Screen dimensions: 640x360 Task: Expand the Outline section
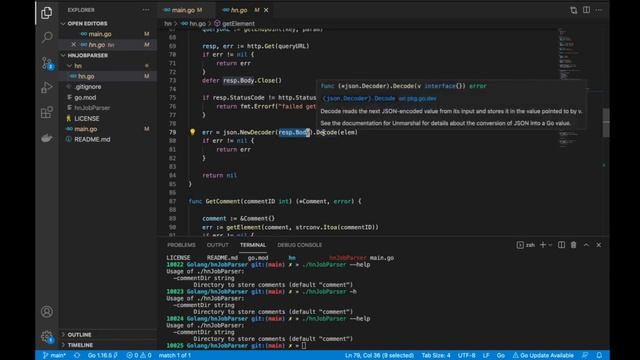tap(79, 335)
